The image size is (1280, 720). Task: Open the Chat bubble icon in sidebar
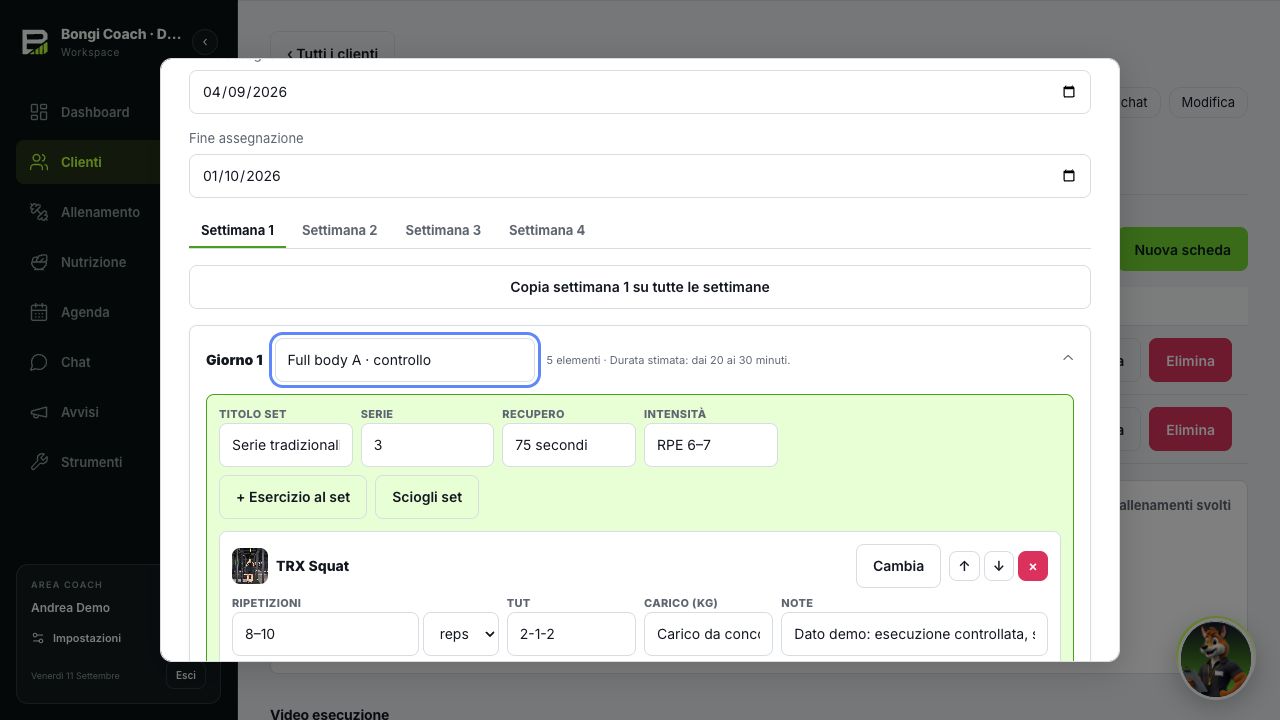[39, 362]
